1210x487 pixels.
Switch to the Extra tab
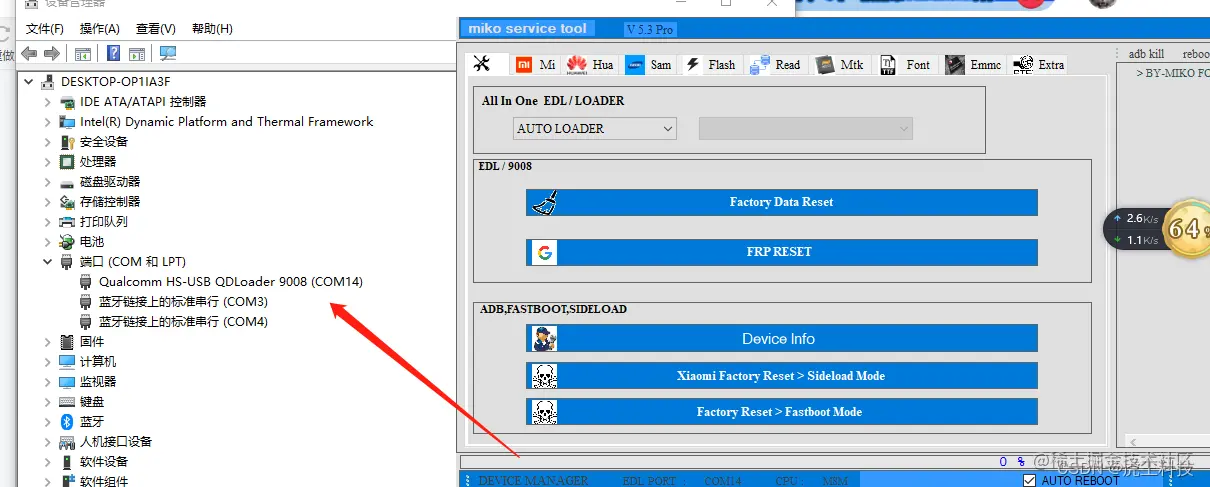[x=1039, y=65]
